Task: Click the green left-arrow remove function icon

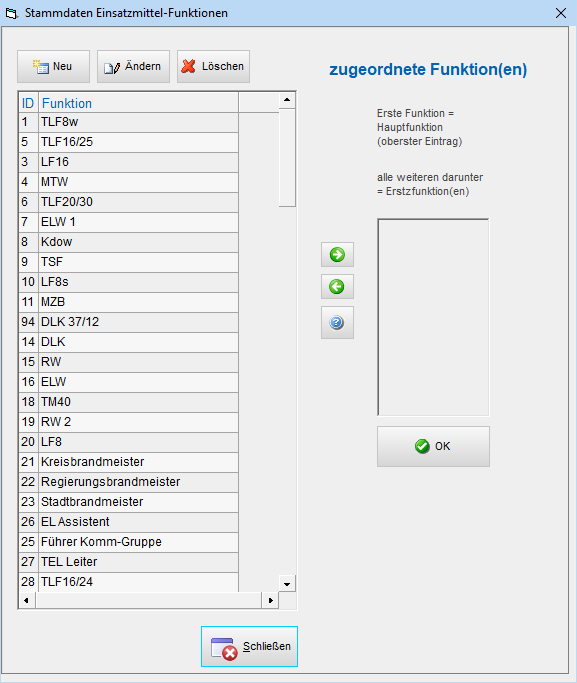Action: pyautogui.click(x=337, y=287)
